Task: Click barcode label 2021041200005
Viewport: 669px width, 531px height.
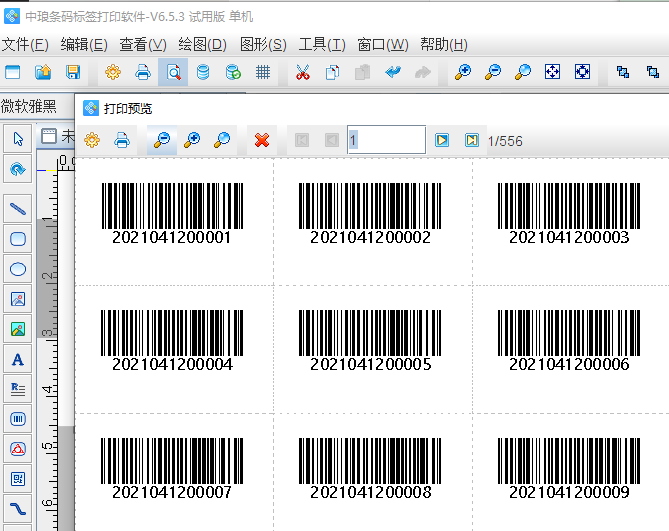Action: click(x=370, y=340)
